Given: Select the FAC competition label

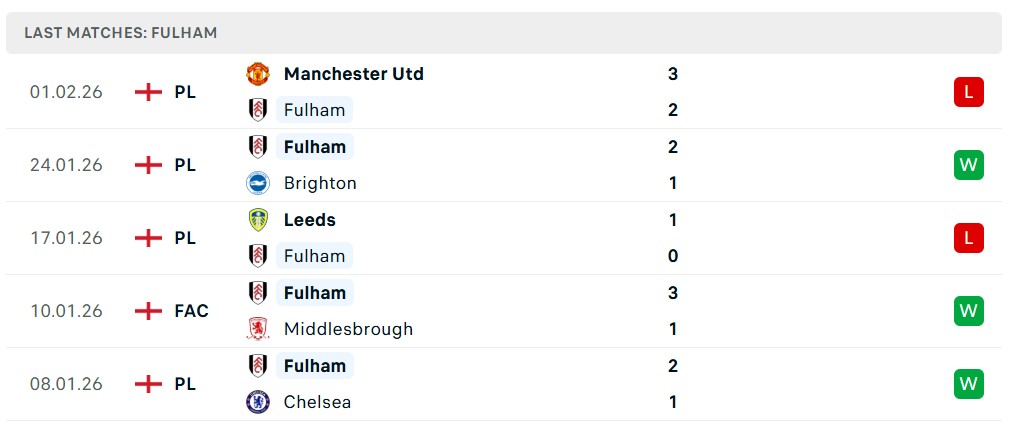Looking at the screenshot, I should click(x=191, y=311).
